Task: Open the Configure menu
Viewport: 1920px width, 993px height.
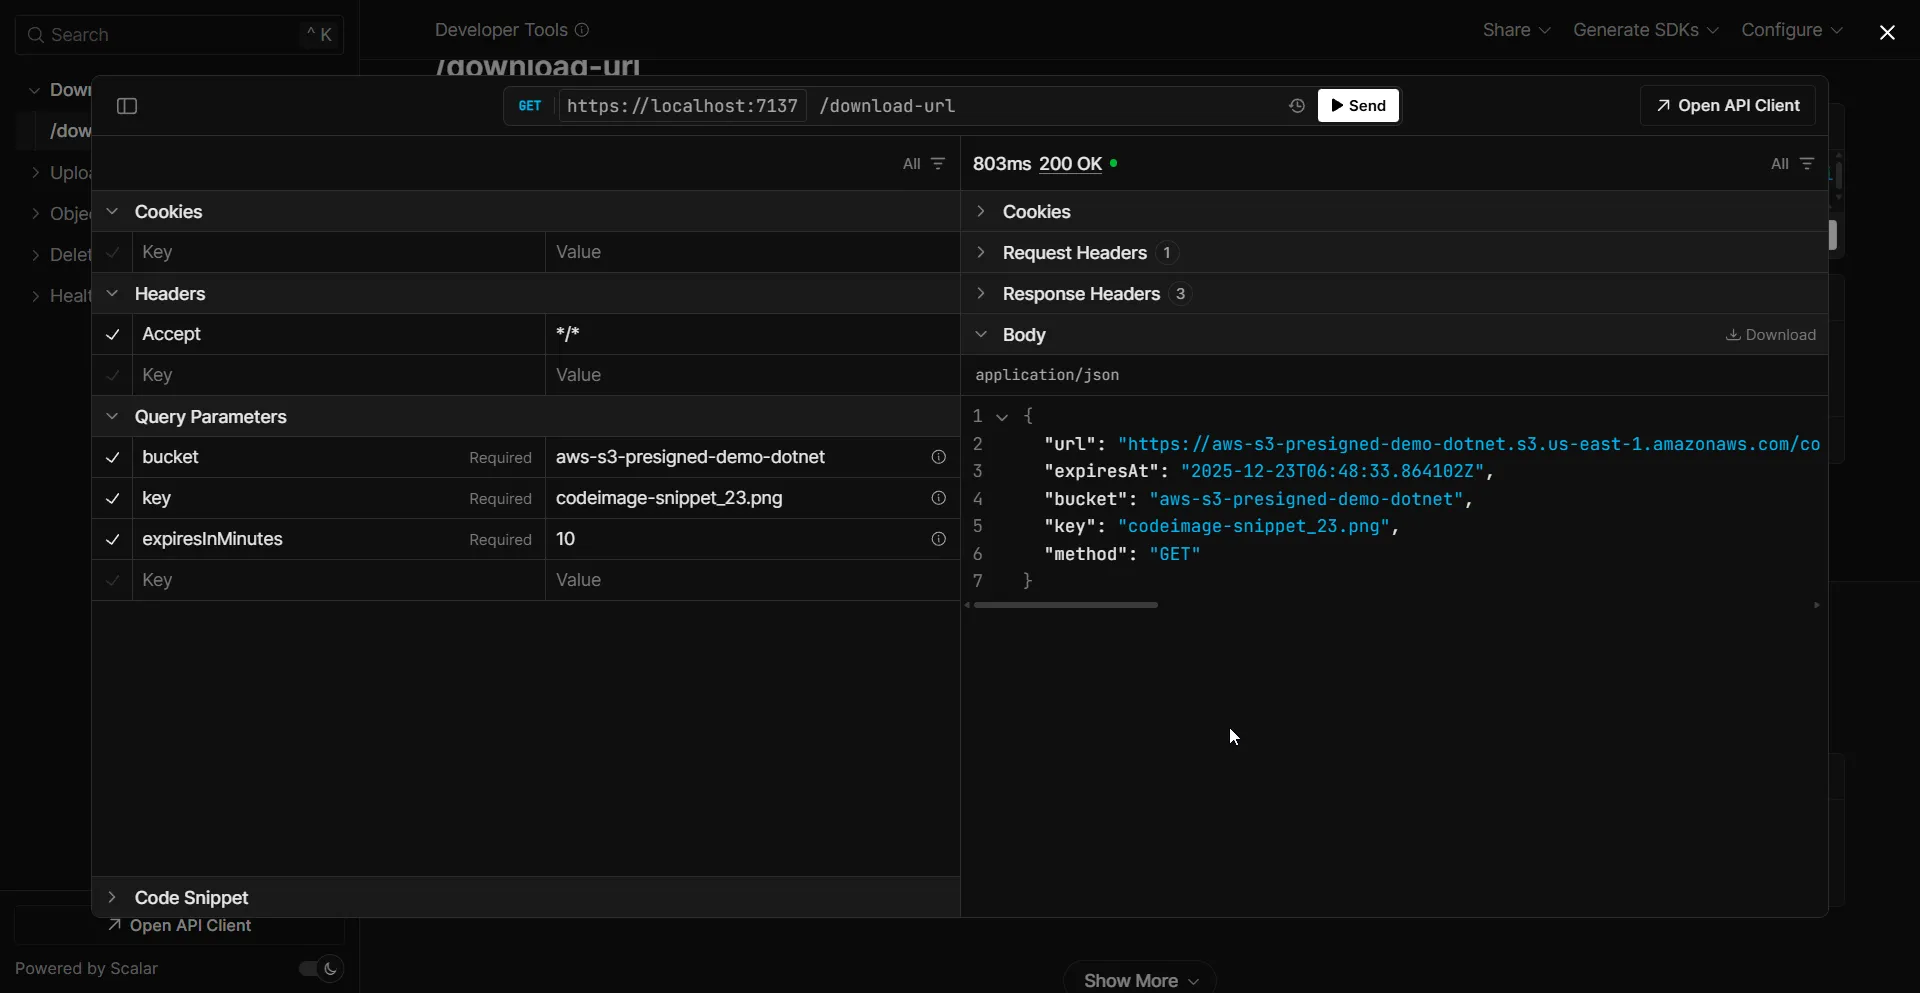Action: click(x=1791, y=31)
